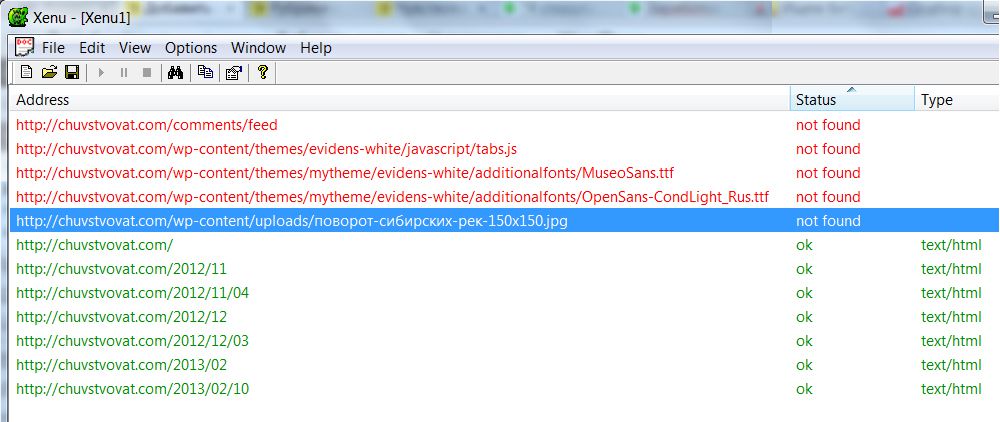1000x422 pixels.
Task: Click the Xenu app icon in title bar
Action: (x=18, y=17)
